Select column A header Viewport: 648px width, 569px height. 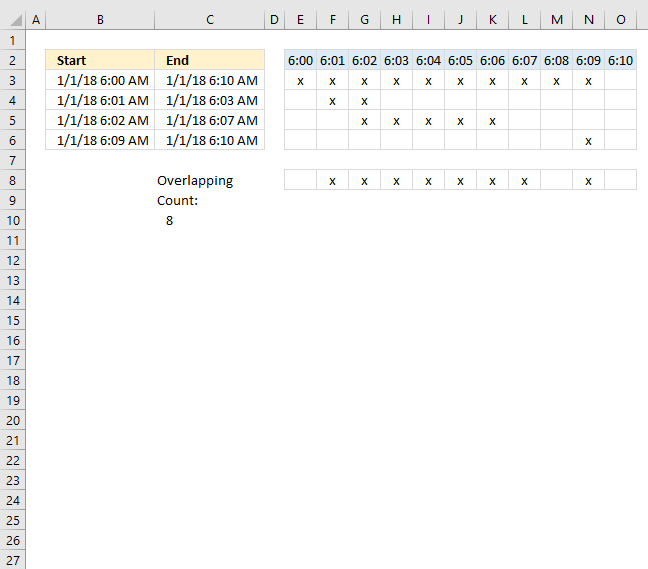tap(36, 19)
